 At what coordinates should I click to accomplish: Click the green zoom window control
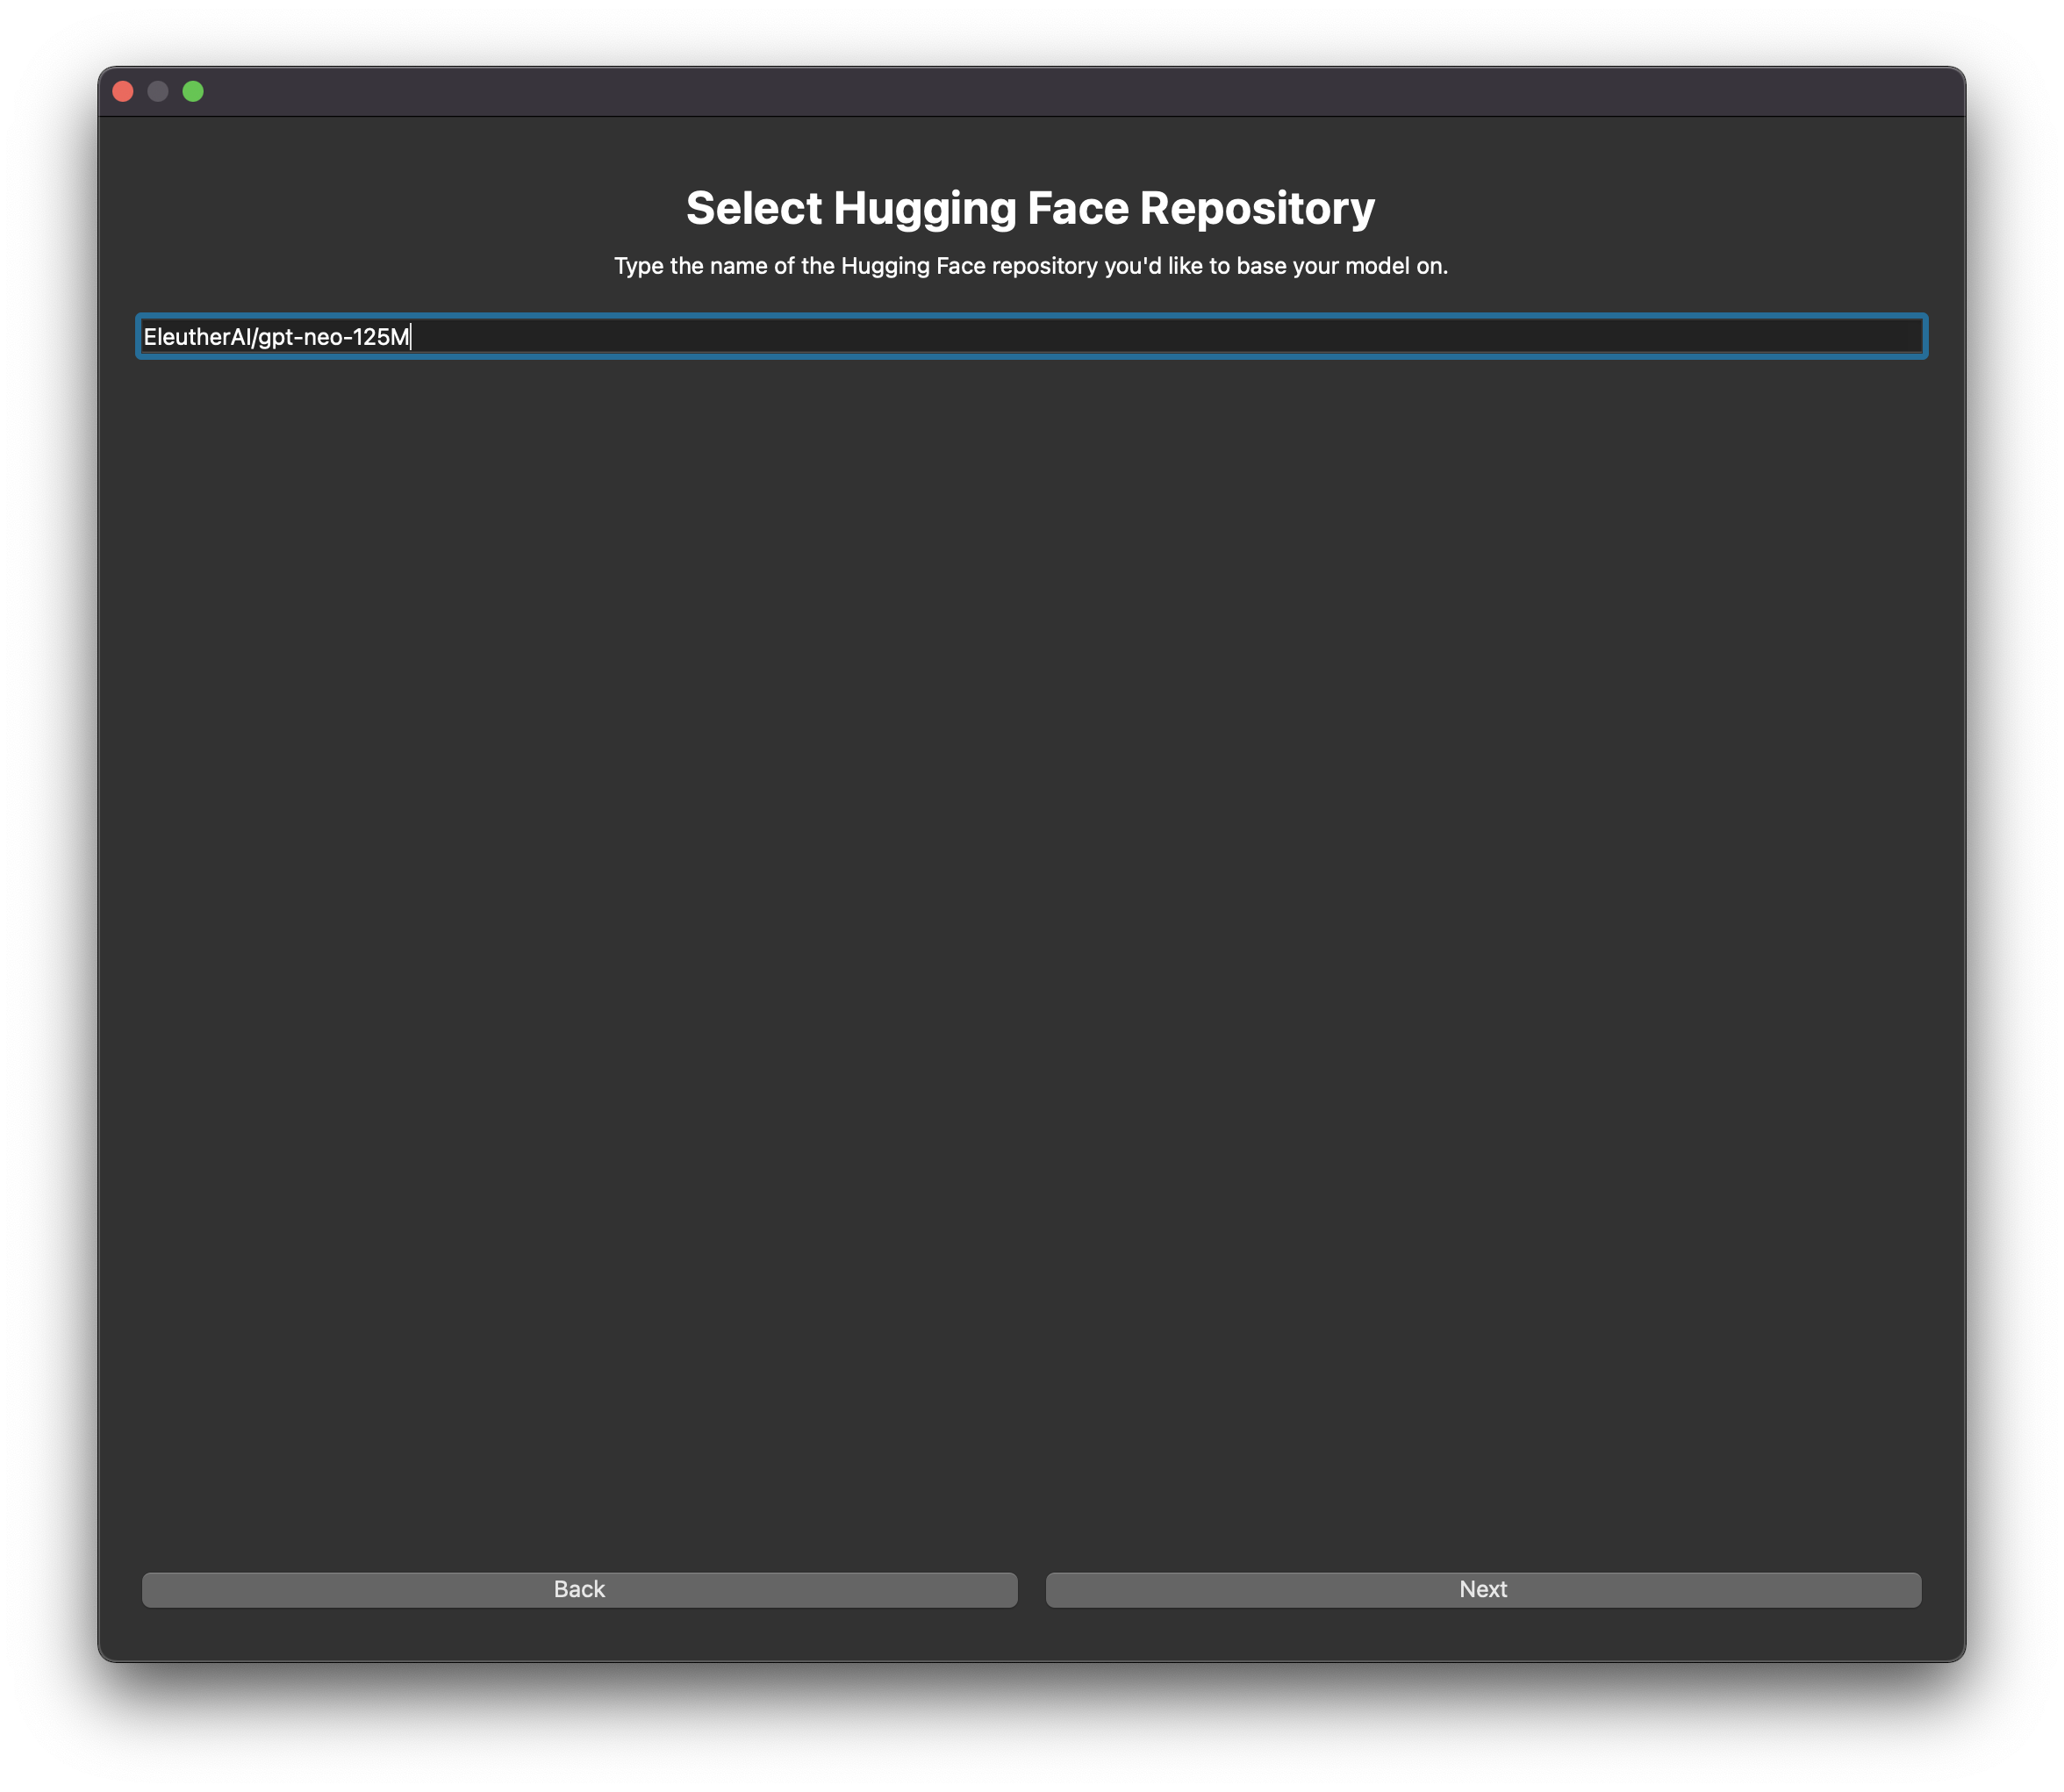[x=193, y=91]
